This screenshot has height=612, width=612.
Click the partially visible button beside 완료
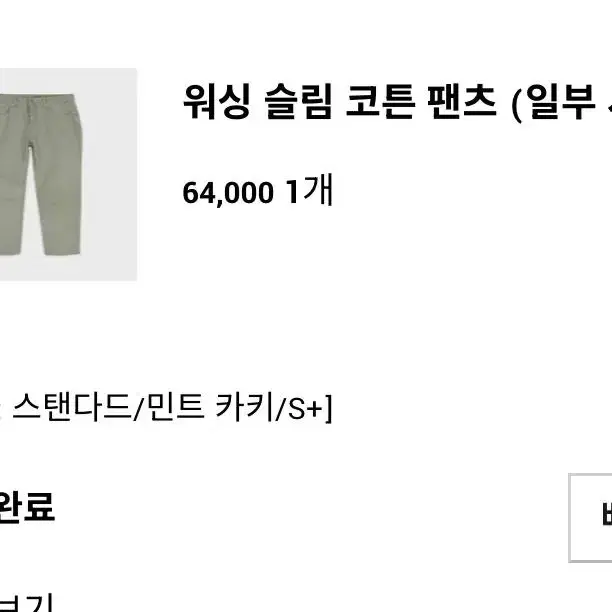pyautogui.click(x=591, y=518)
